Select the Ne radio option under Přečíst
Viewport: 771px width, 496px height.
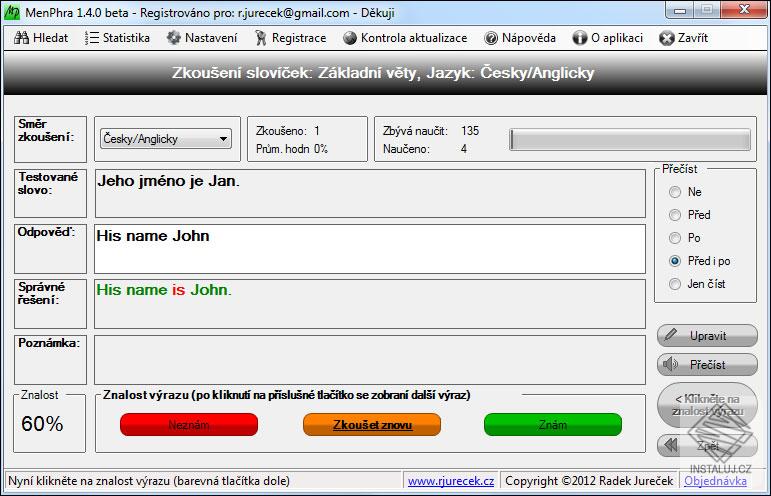[675, 192]
